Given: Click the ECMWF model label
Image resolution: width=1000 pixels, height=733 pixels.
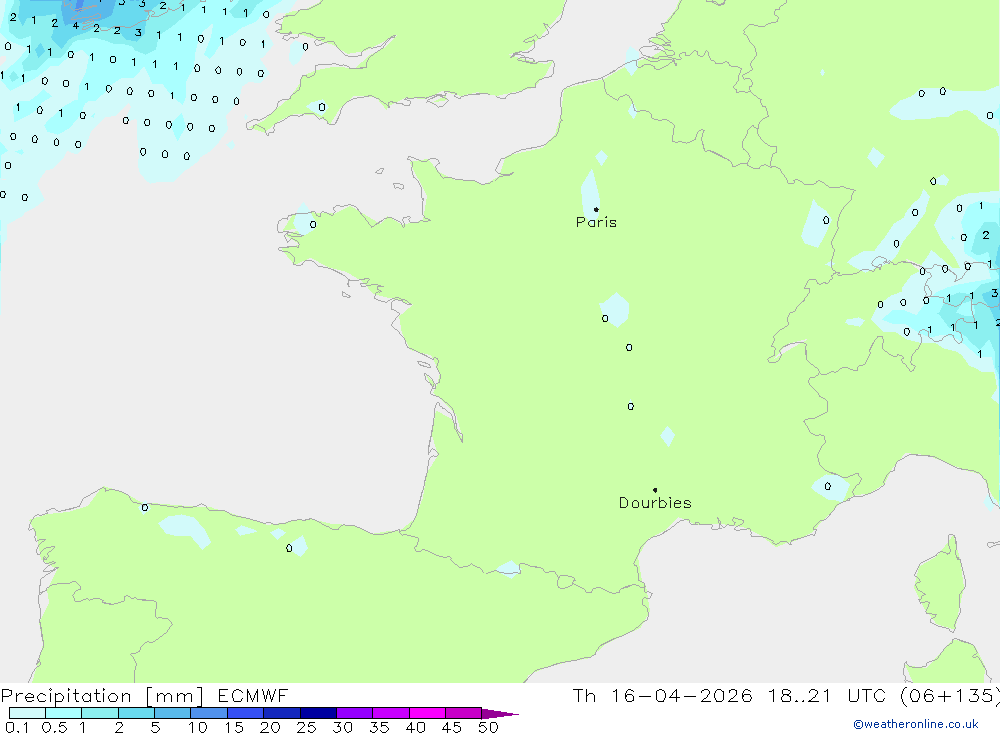Looking at the screenshot, I should (x=253, y=695).
